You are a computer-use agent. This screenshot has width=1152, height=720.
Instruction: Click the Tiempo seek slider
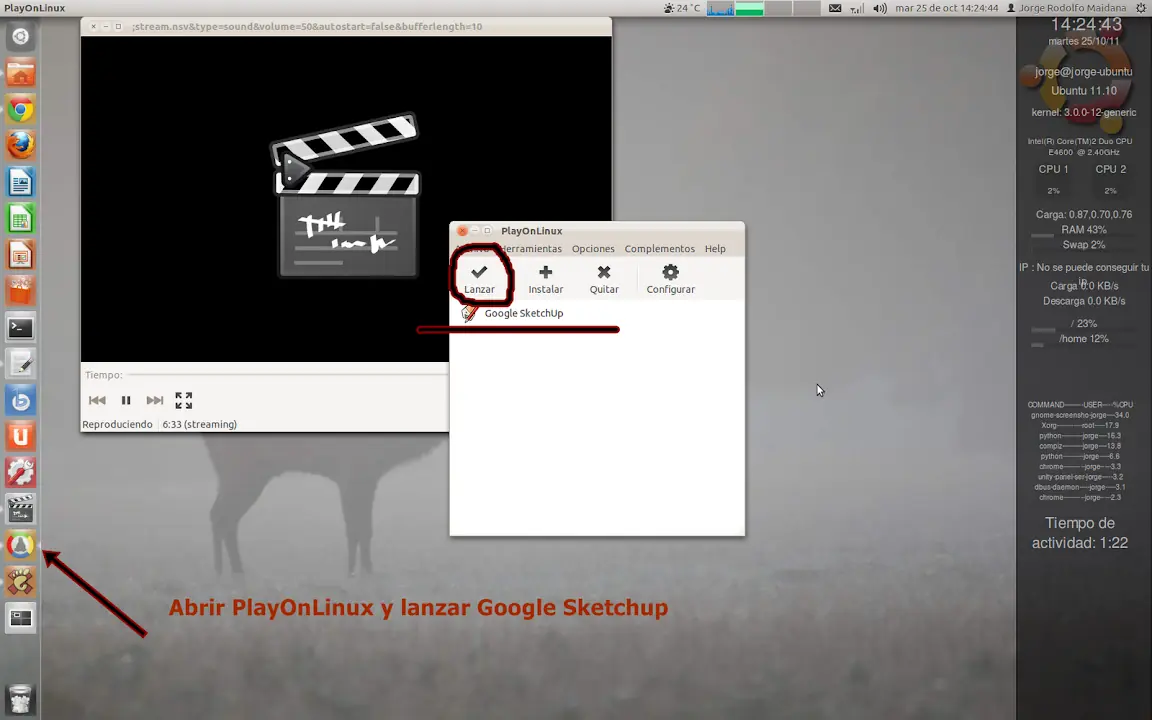coord(287,375)
